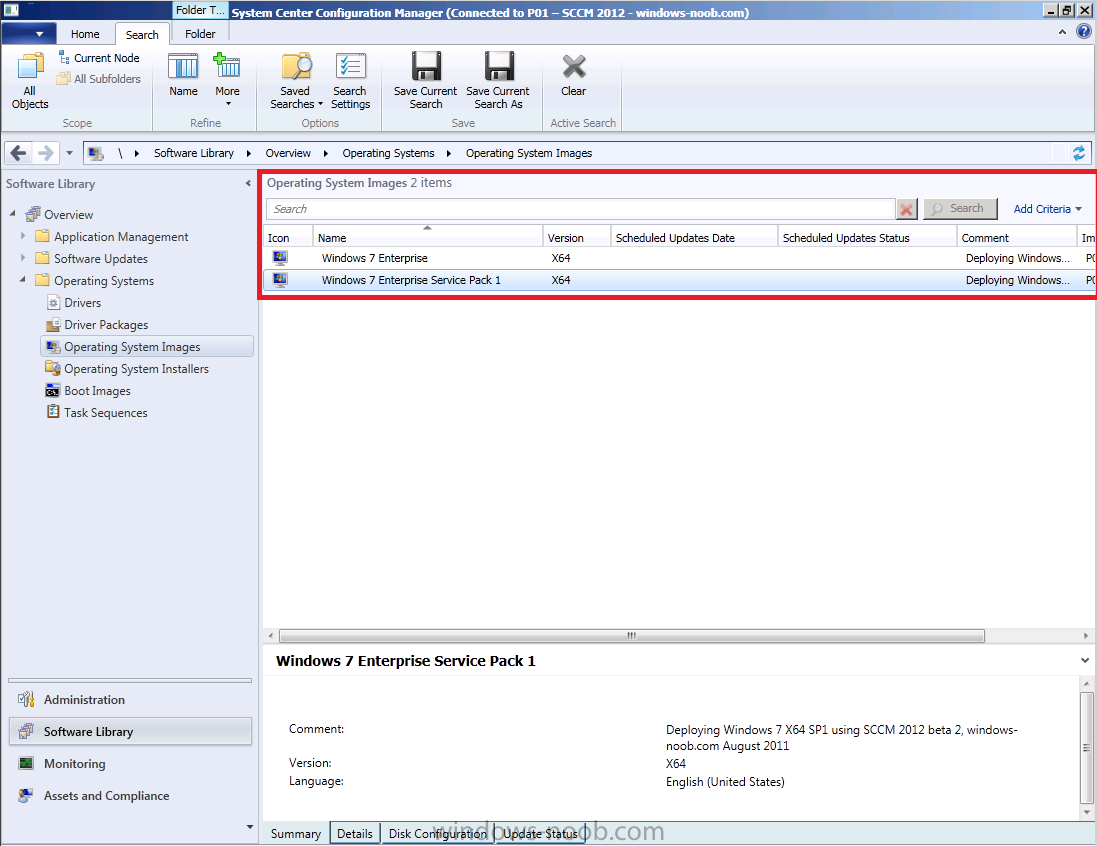Collapse the Operating Systems node
1097x846 pixels.
23,279
